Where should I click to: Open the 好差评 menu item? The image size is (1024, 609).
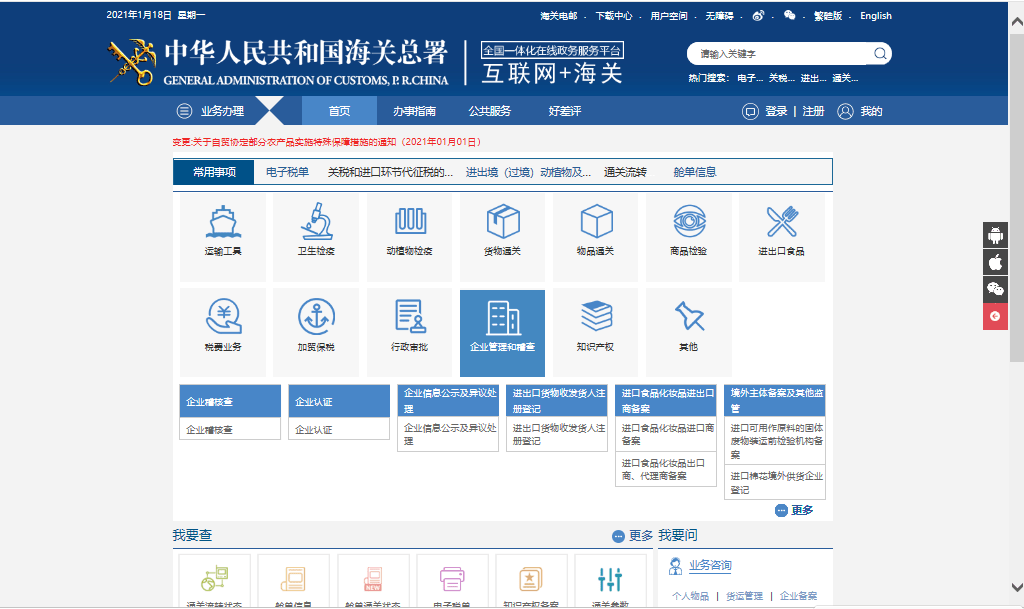[565, 111]
